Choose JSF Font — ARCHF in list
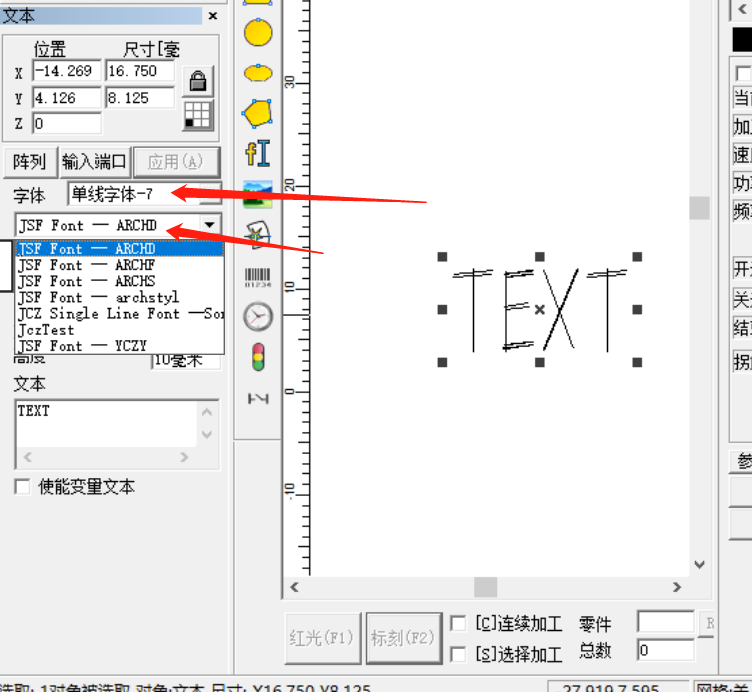 (x=120, y=265)
